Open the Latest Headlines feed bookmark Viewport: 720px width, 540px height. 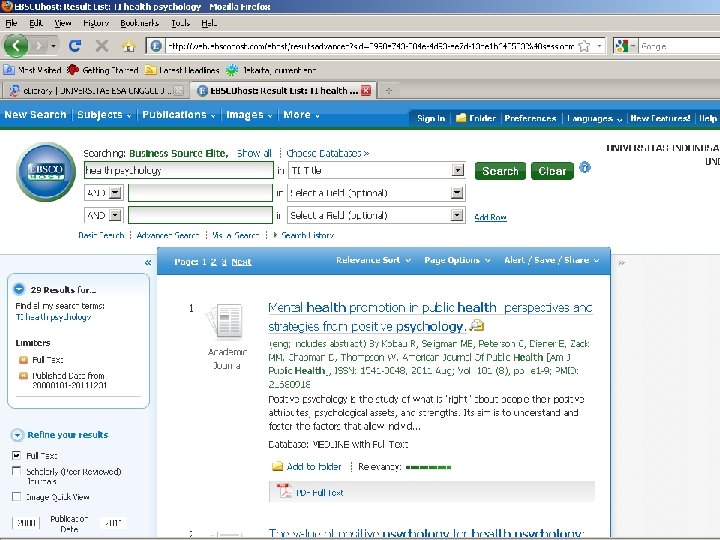click(182, 70)
